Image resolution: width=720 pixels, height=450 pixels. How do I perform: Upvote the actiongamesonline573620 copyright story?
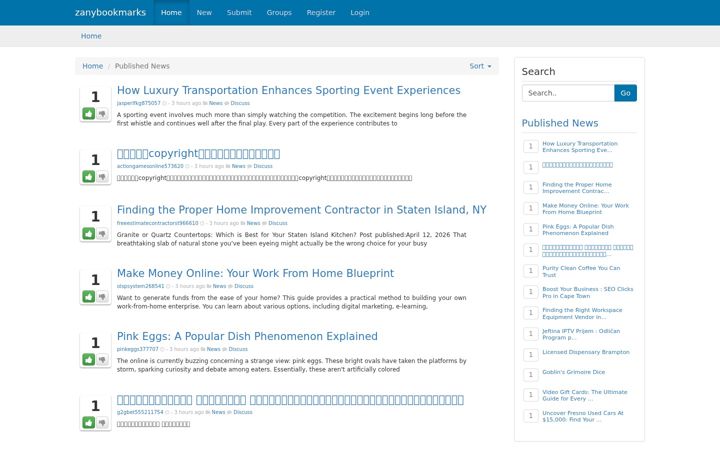[x=89, y=177]
